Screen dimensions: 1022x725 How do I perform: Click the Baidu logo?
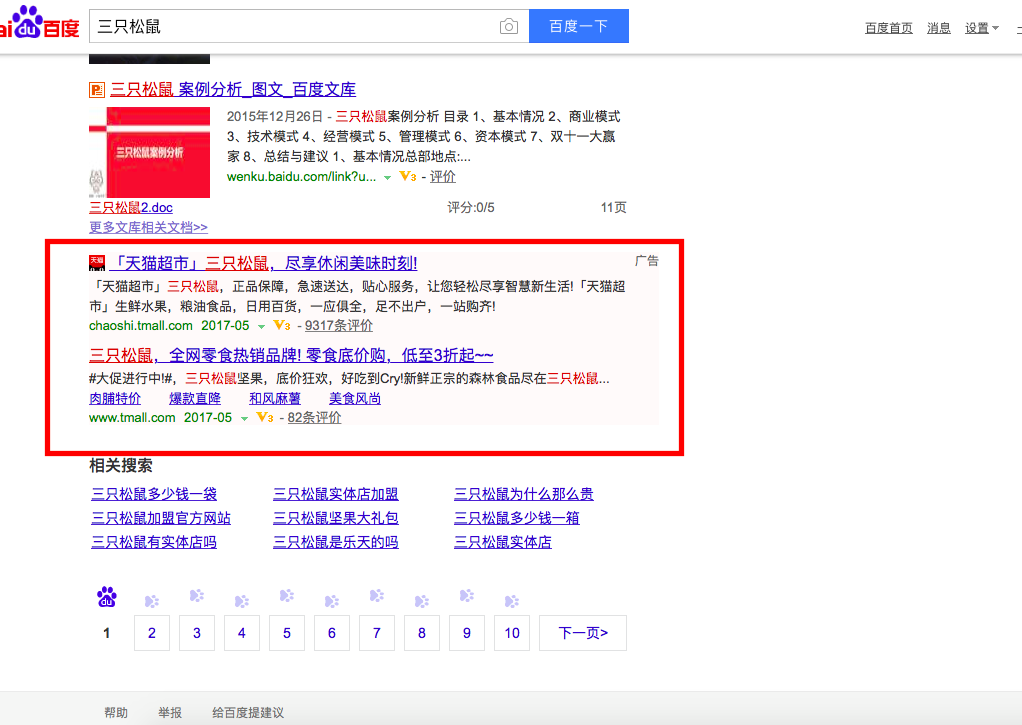click(40, 25)
